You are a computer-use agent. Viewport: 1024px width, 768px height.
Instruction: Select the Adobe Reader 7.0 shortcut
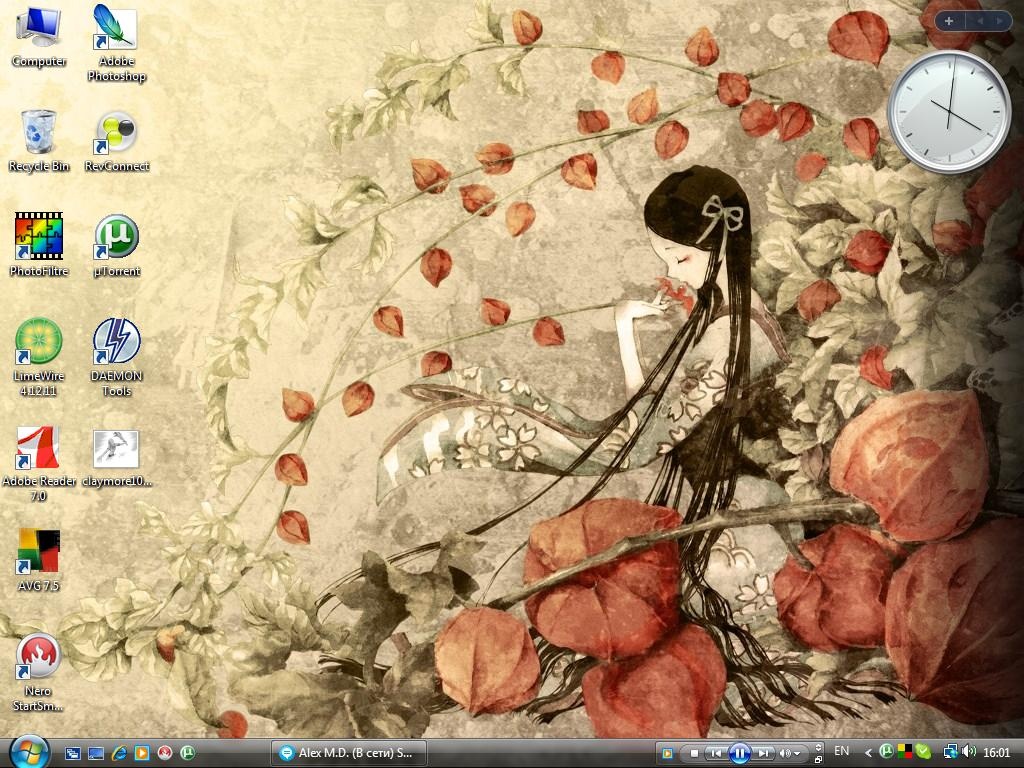[x=39, y=464]
